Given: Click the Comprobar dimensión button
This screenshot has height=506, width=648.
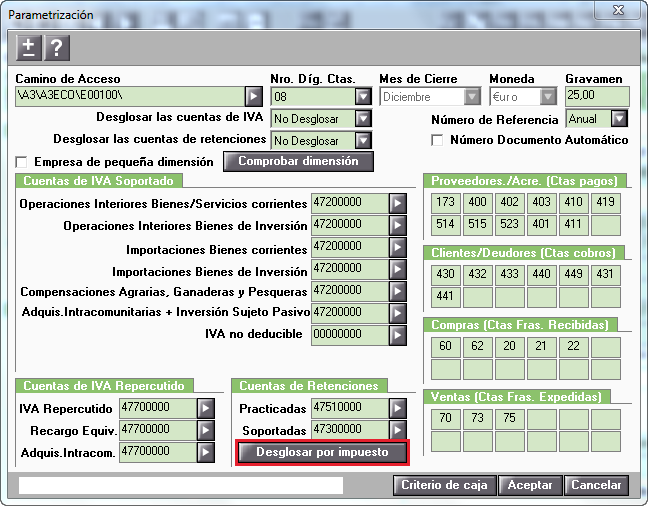Looking at the screenshot, I should coord(298,161).
